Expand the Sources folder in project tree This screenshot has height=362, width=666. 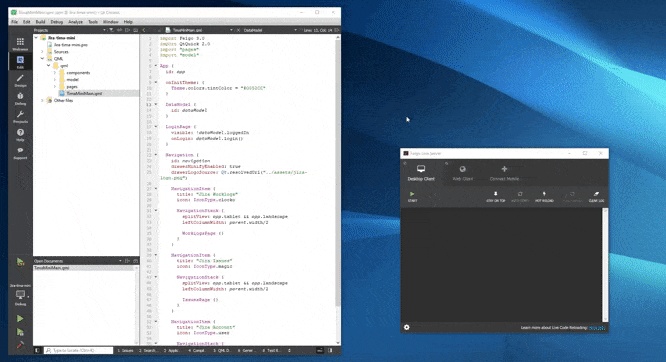[x=42, y=51]
